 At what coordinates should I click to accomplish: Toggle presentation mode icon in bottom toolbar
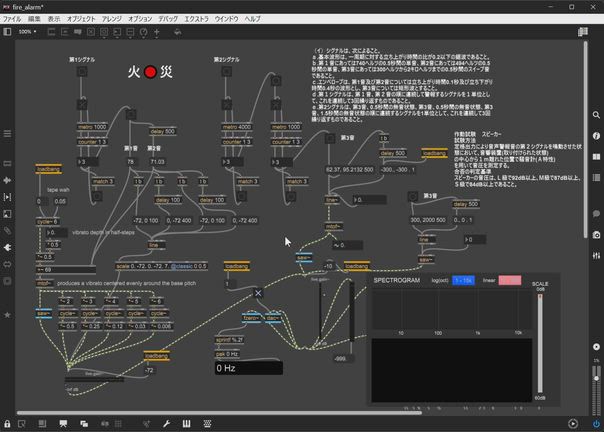(64, 424)
